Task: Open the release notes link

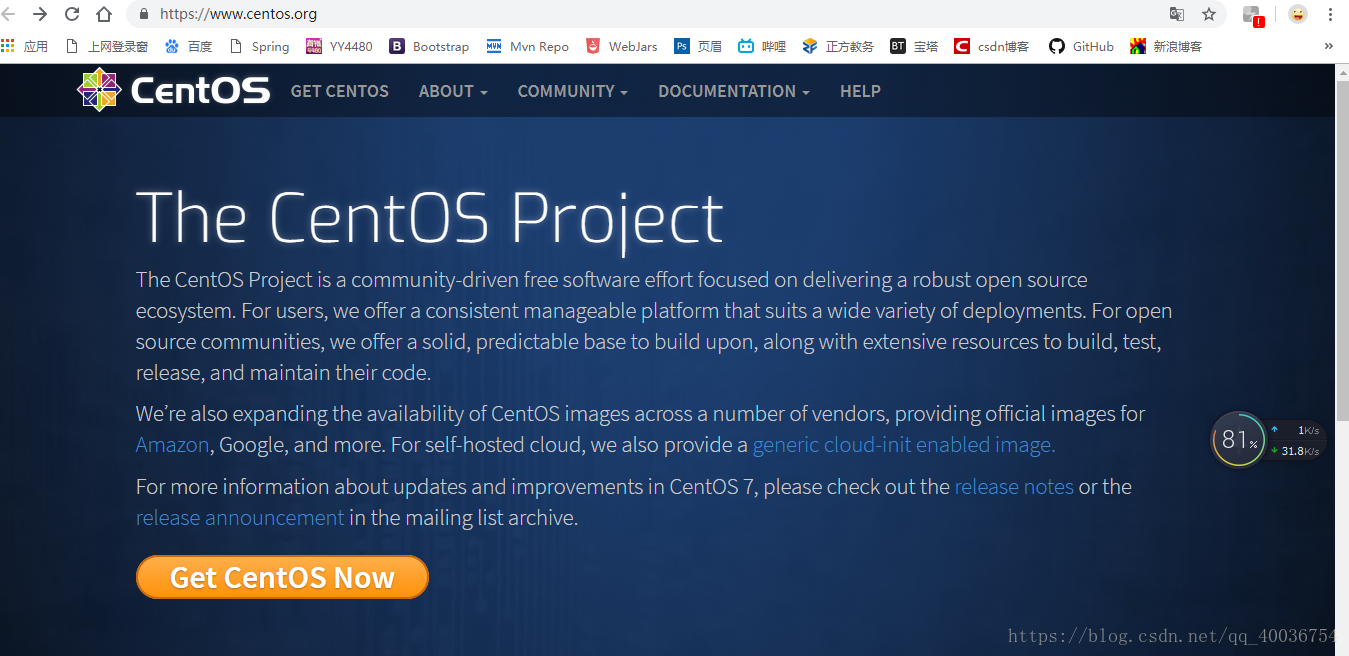Action: (x=1014, y=487)
